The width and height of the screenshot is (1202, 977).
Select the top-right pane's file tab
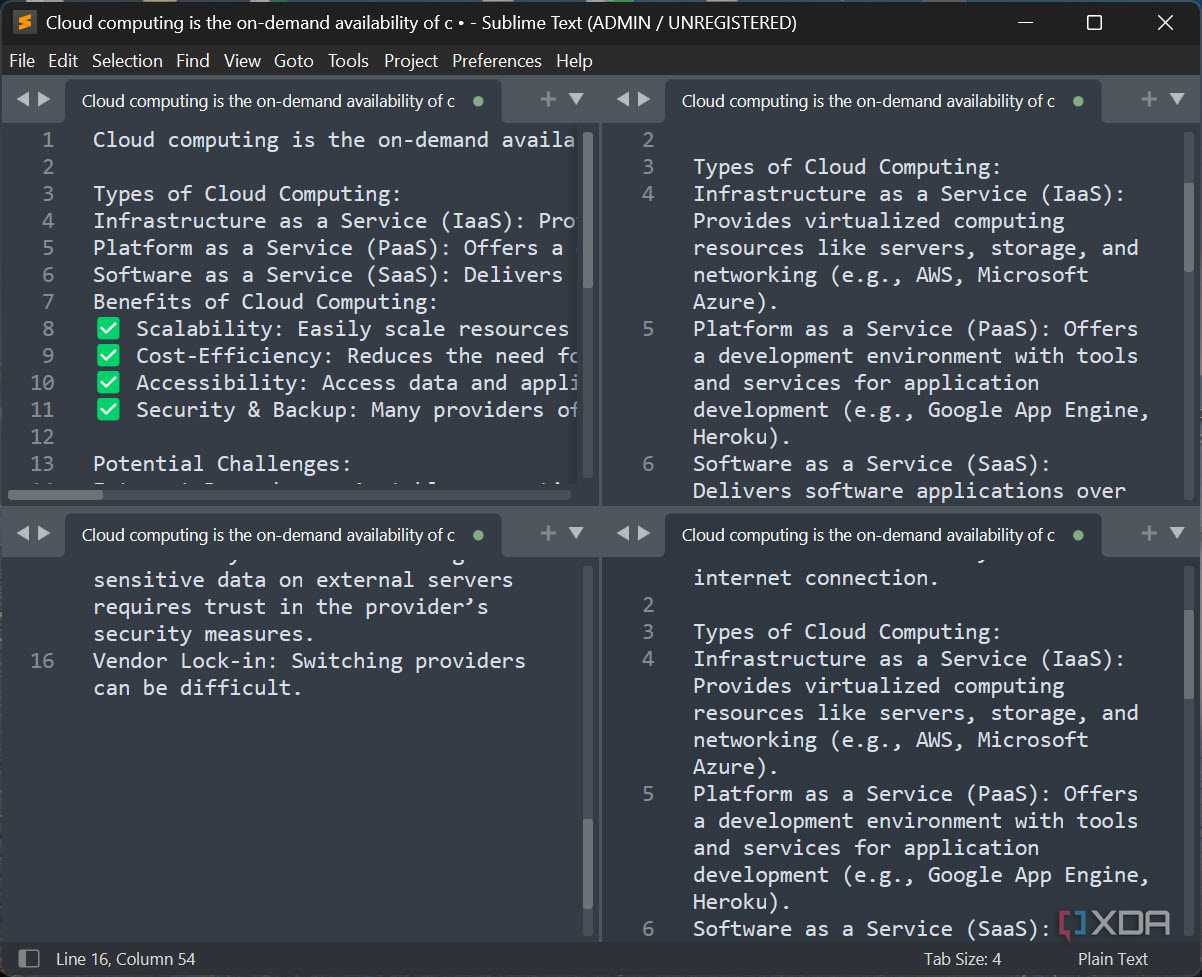pyautogui.click(x=883, y=101)
